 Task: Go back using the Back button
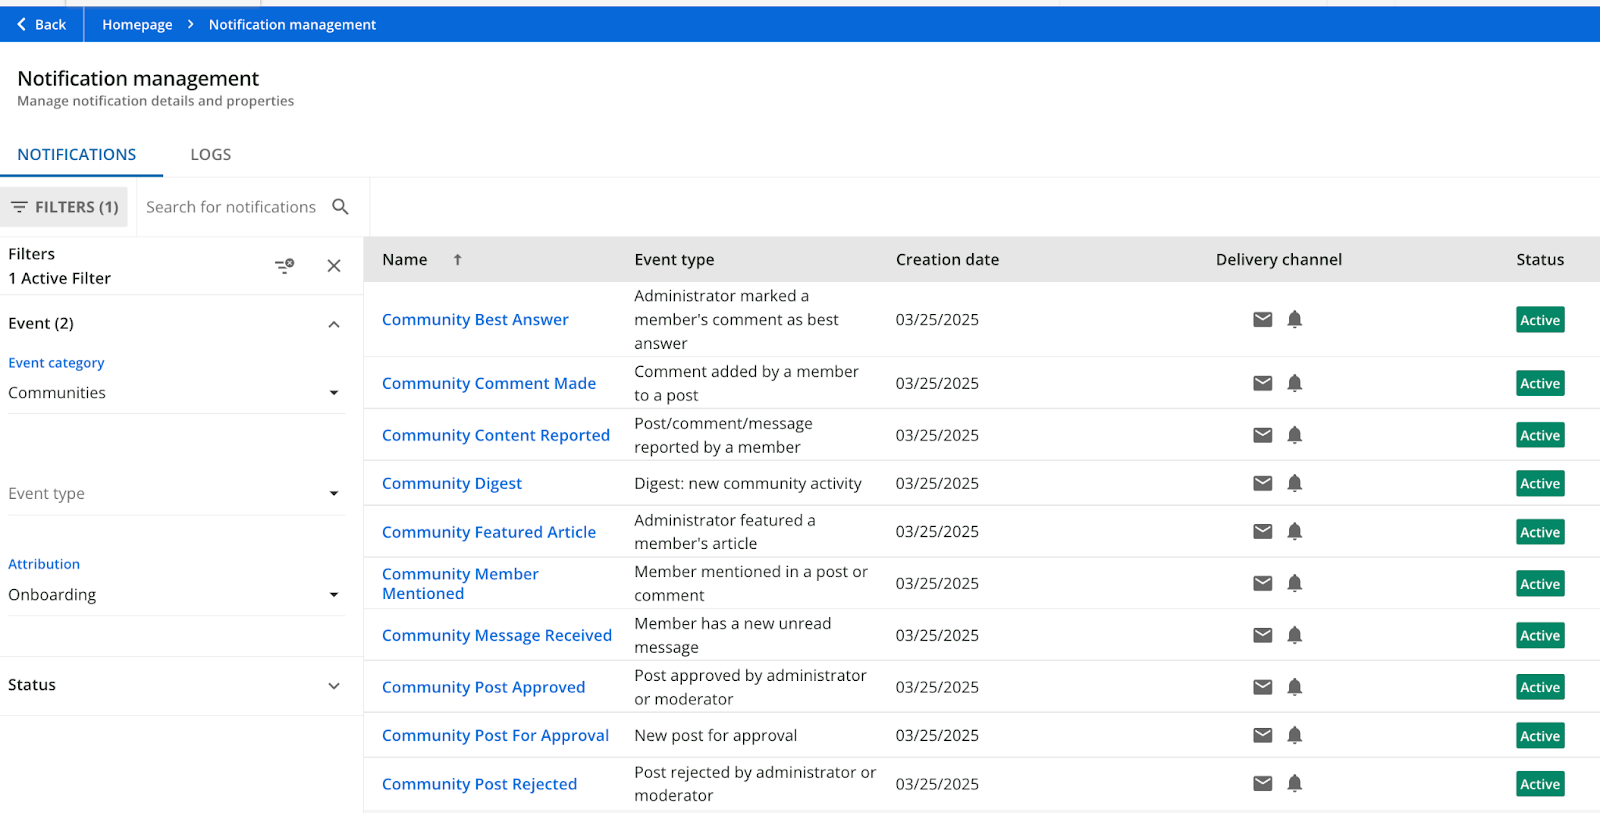pyautogui.click(x=41, y=25)
